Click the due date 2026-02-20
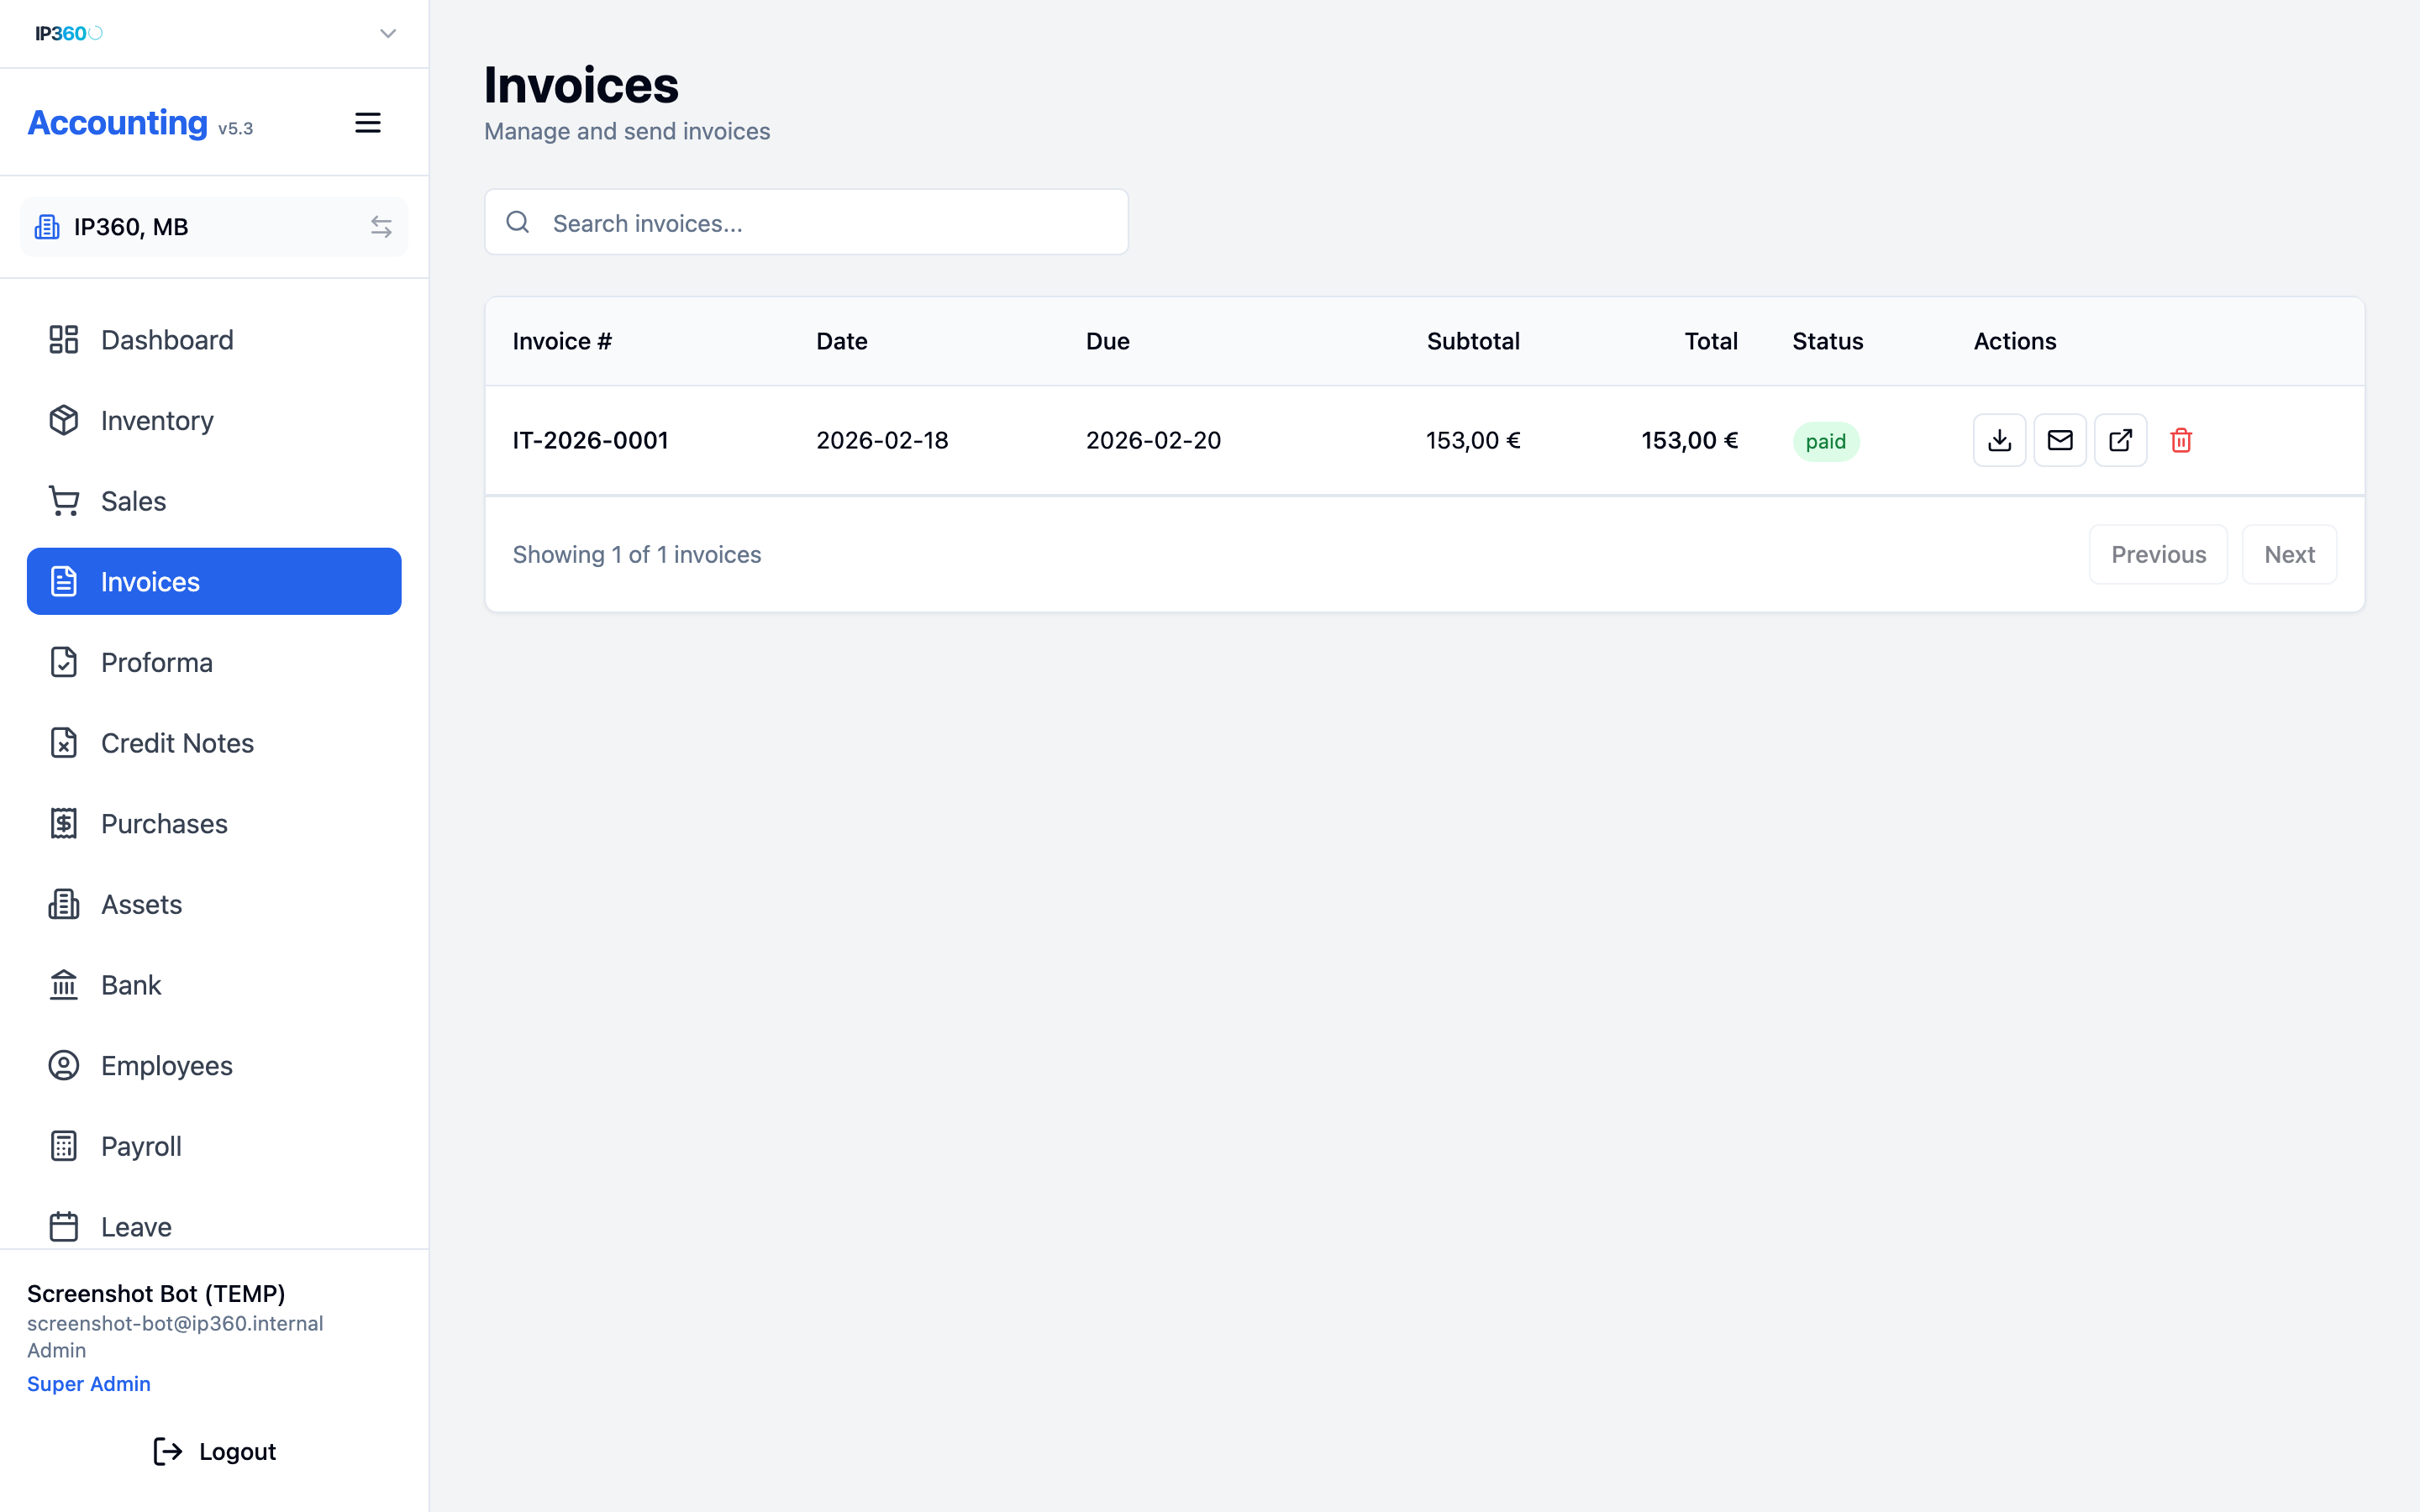Image resolution: width=2420 pixels, height=1512 pixels. (1153, 440)
